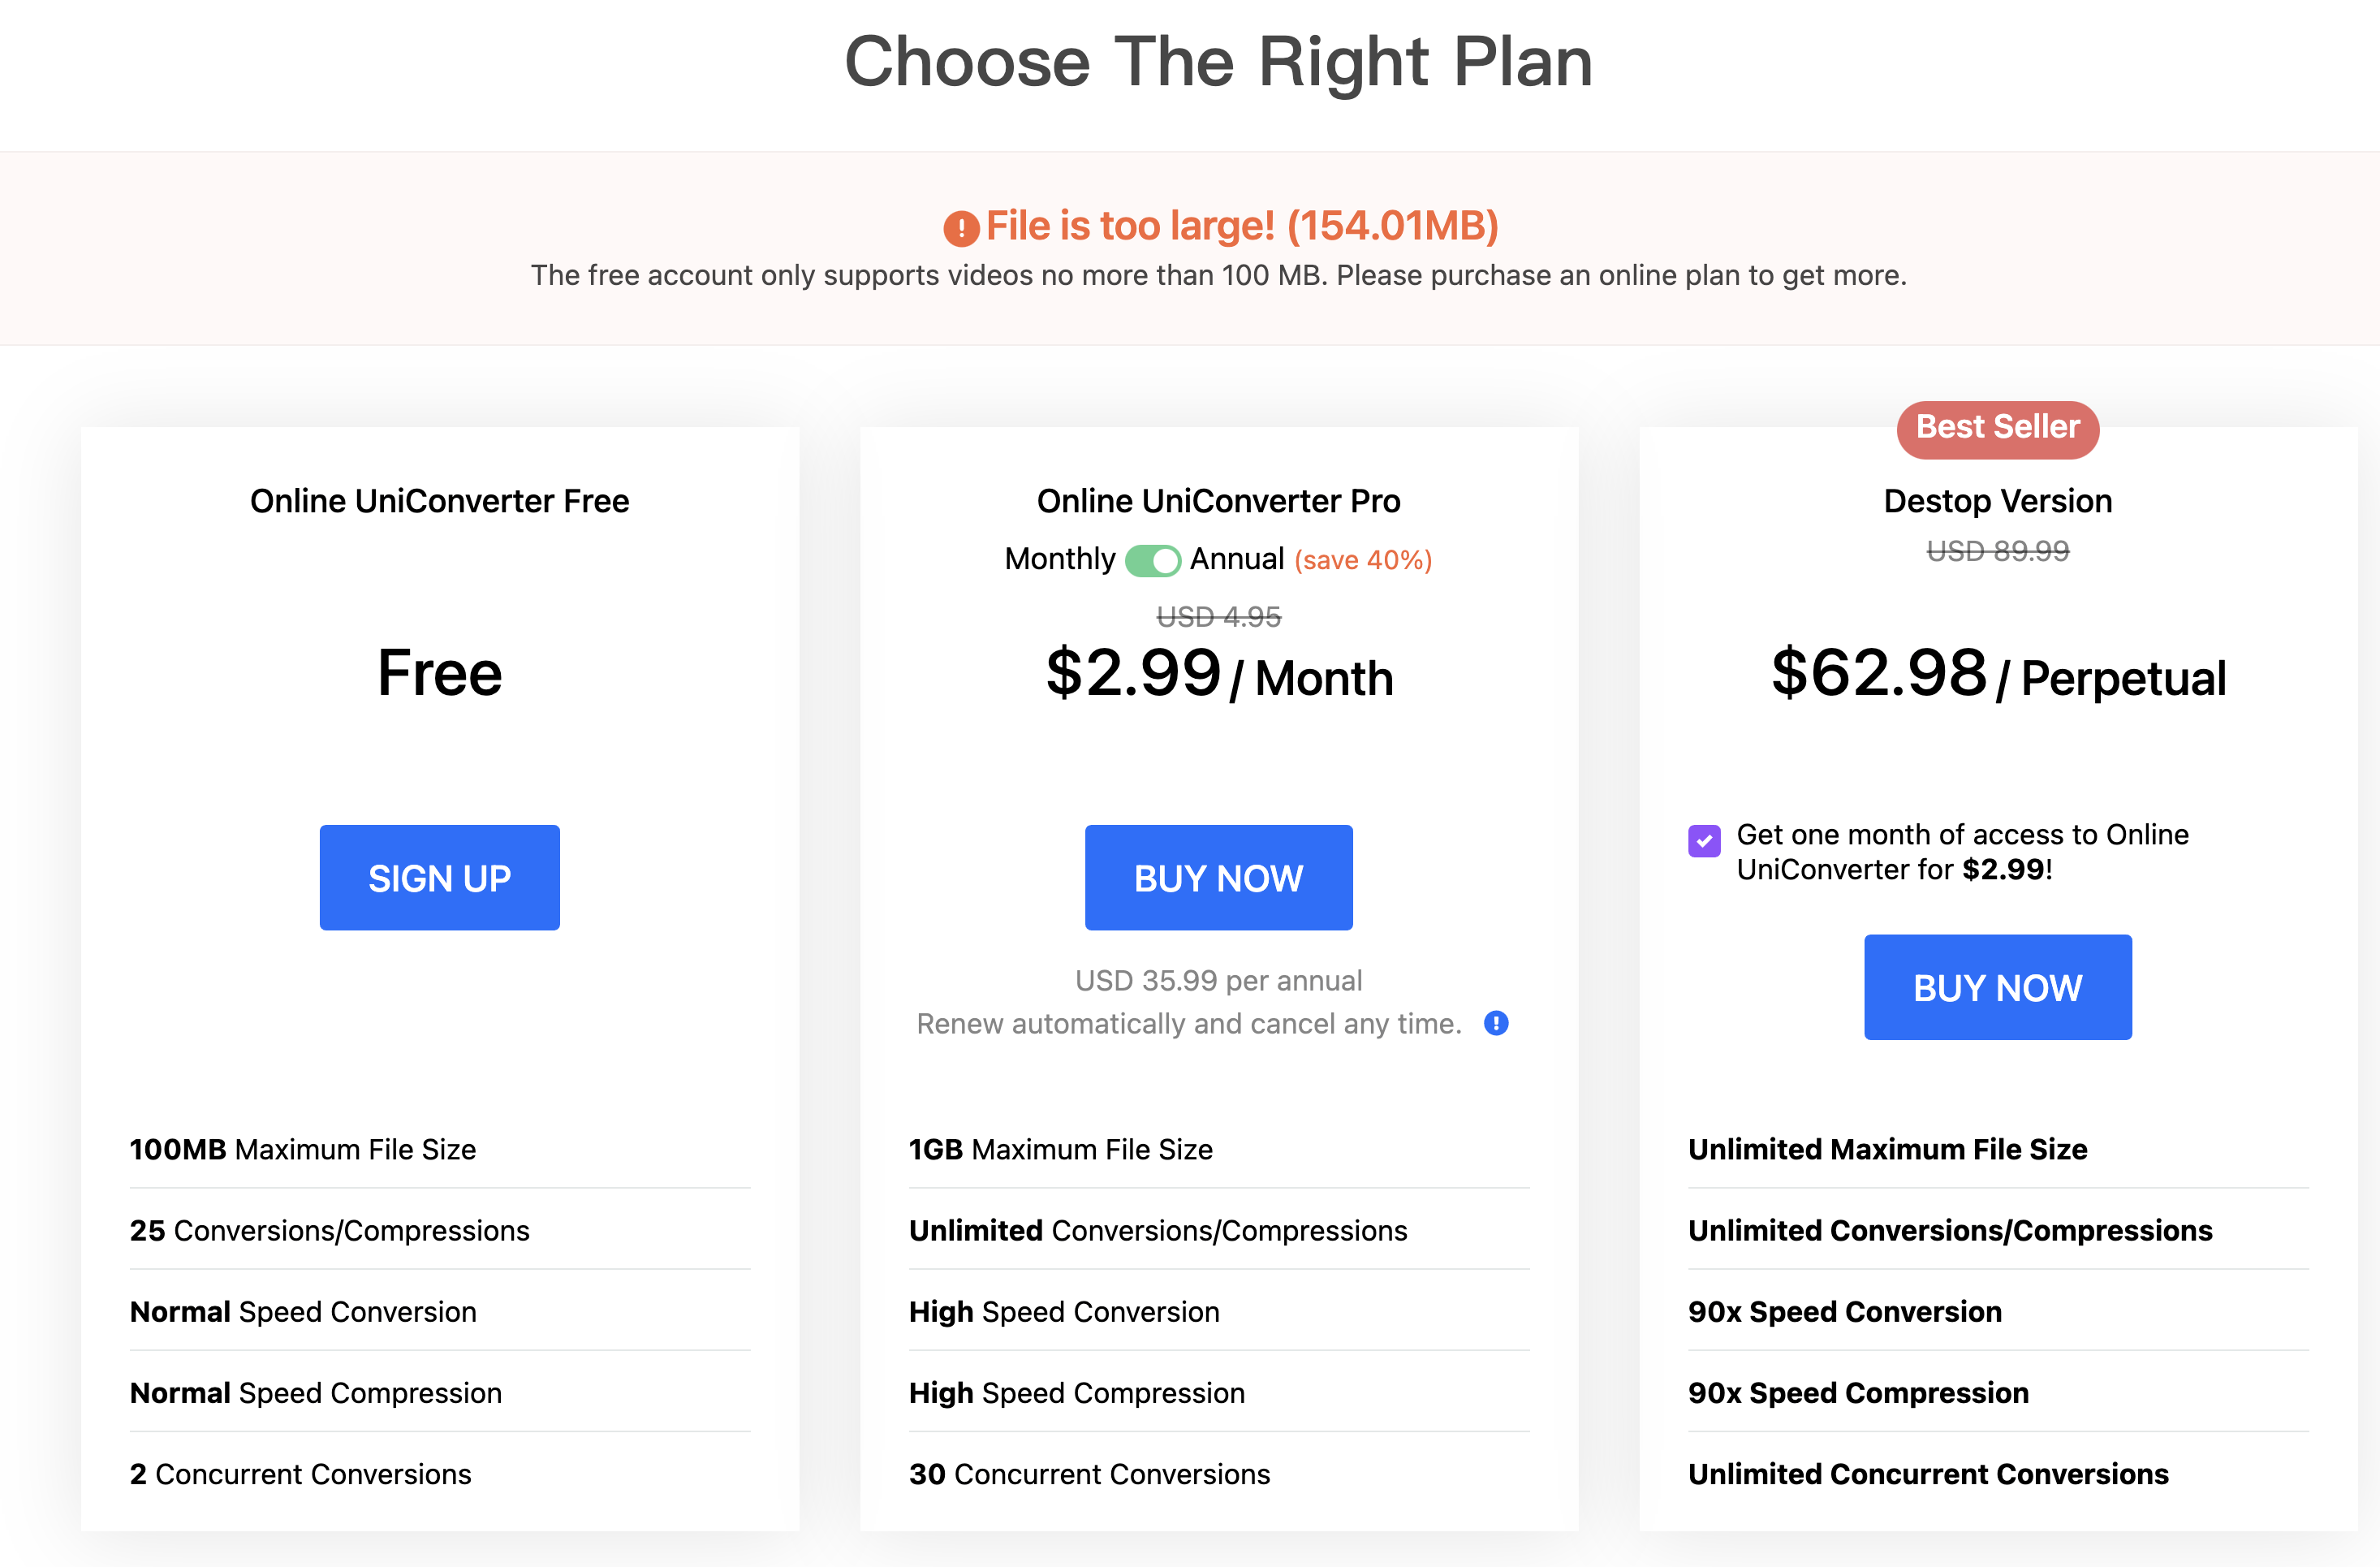Click the USD 35.99 per annual text

click(x=1218, y=981)
